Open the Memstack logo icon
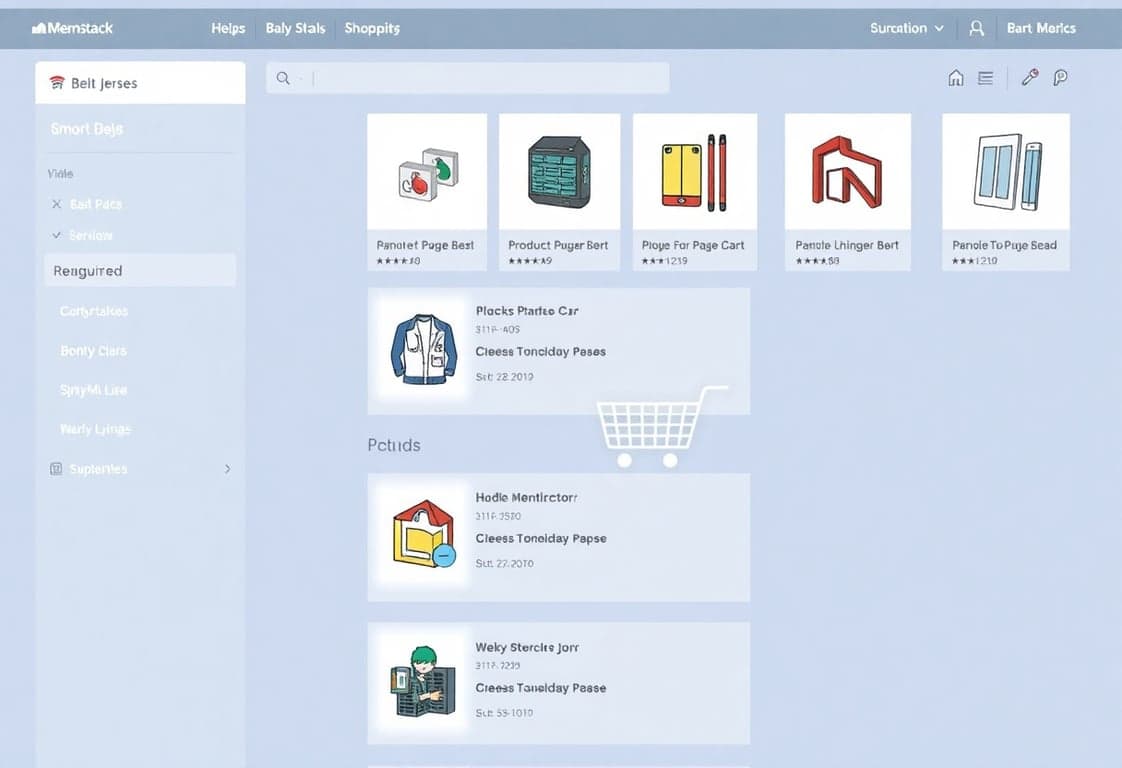 pos(40,28)
